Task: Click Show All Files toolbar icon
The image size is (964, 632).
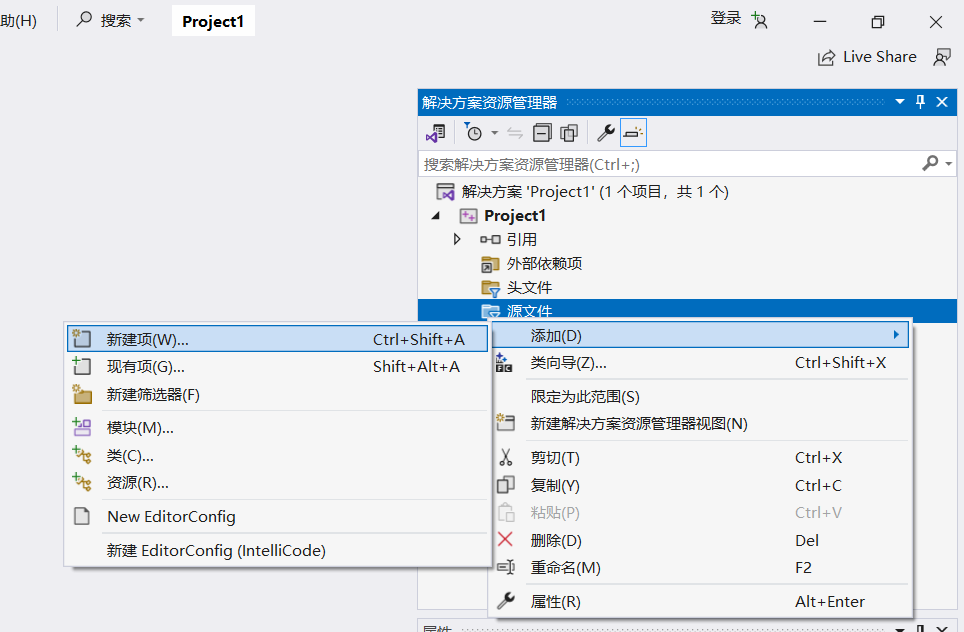Action: [569, 133]
